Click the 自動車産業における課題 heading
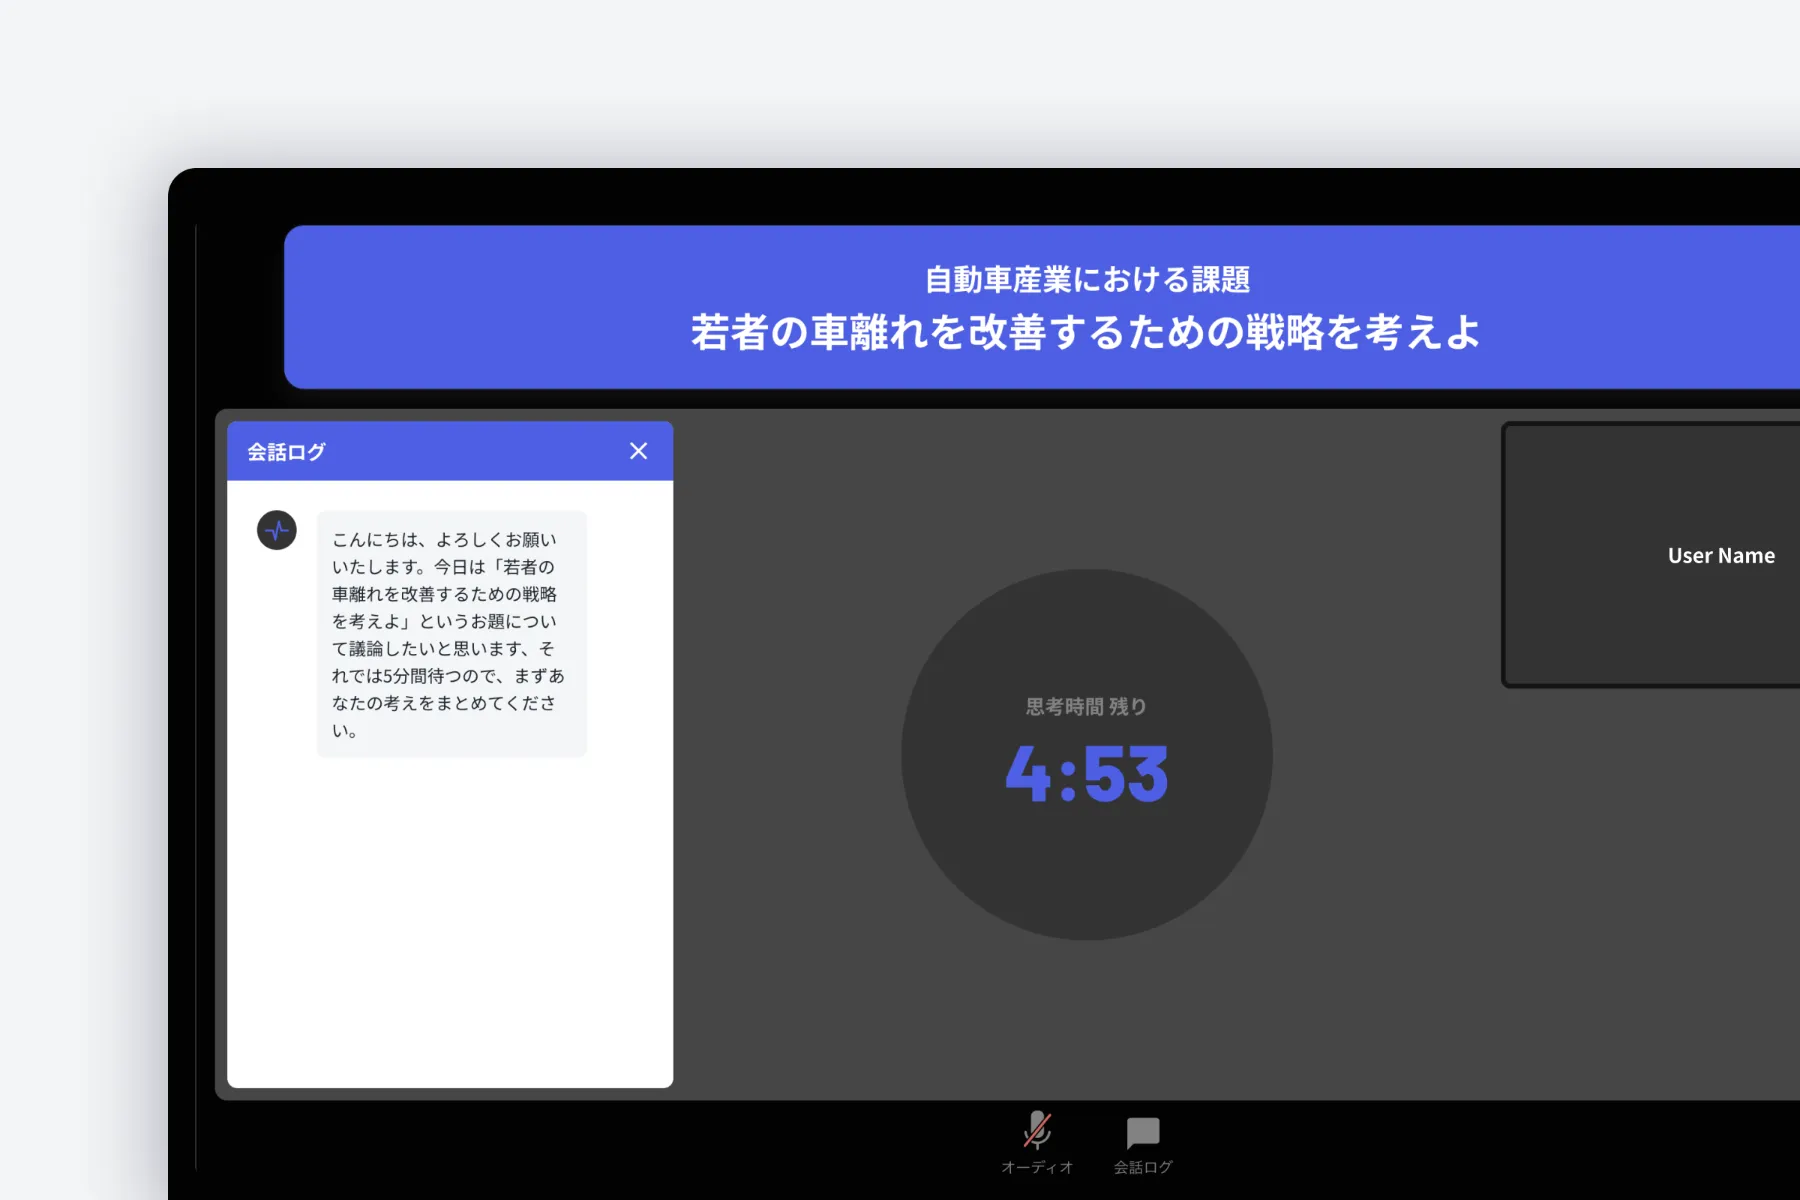This screenshot has height=1200, width=1800. coord(1087,279)
